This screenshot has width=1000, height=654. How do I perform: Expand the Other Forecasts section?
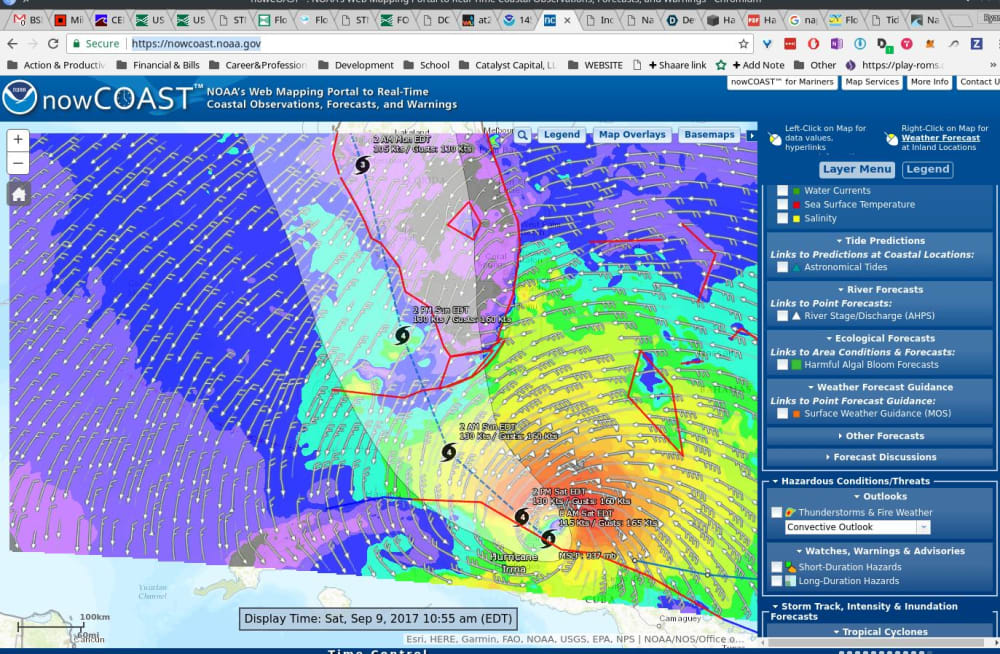[880, 436]
